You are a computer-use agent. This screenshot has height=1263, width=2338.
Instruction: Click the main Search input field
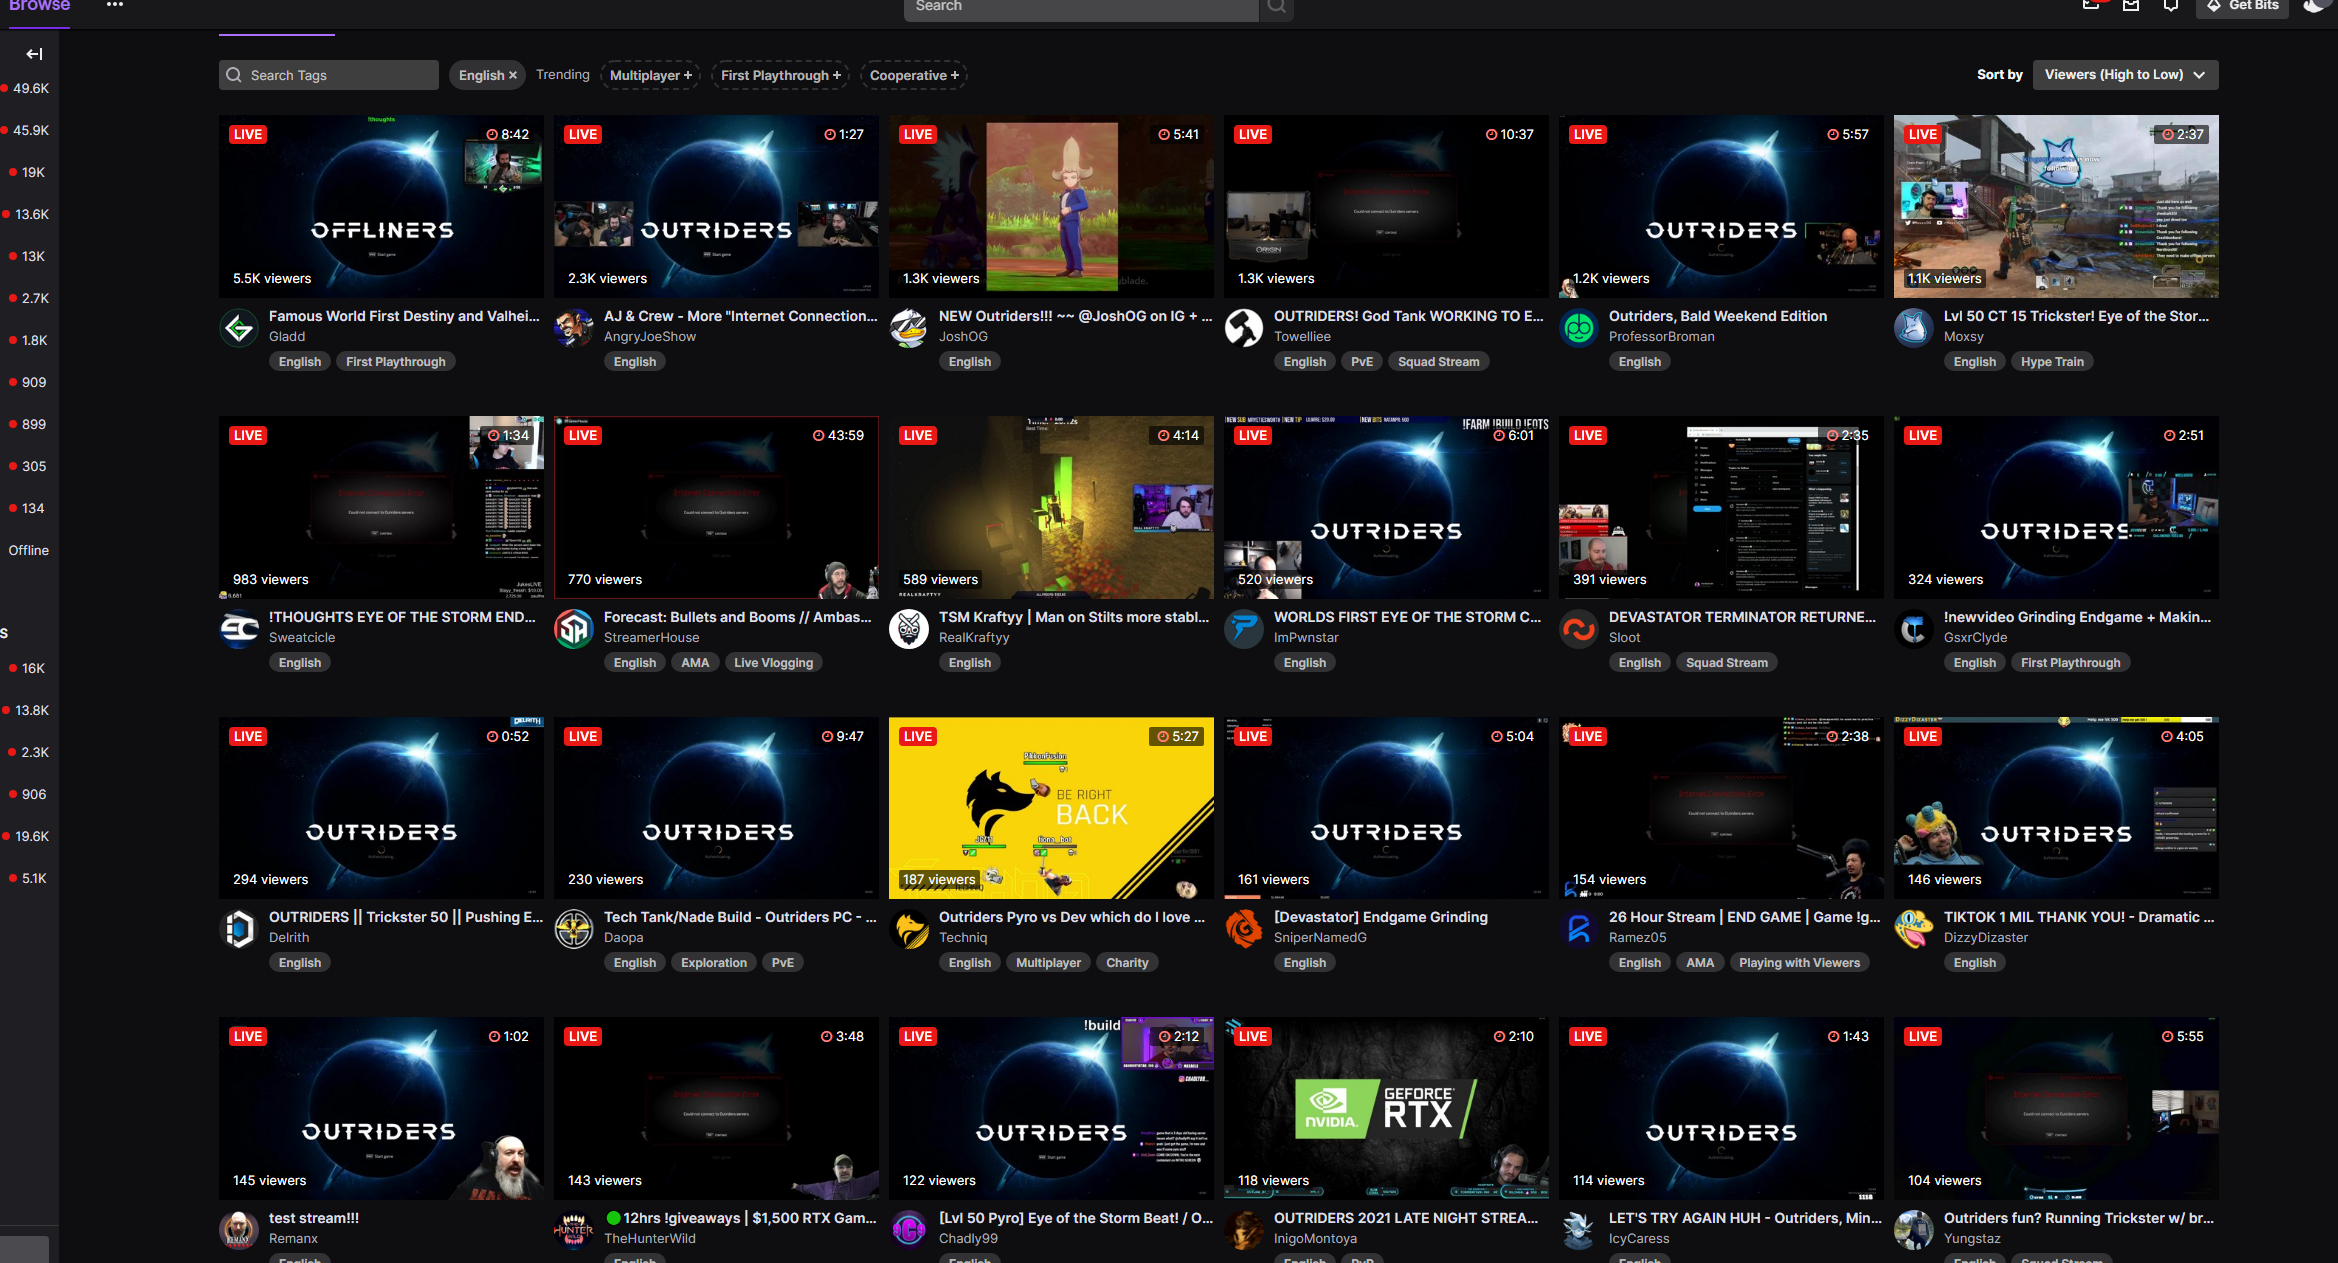[1080, 6]
